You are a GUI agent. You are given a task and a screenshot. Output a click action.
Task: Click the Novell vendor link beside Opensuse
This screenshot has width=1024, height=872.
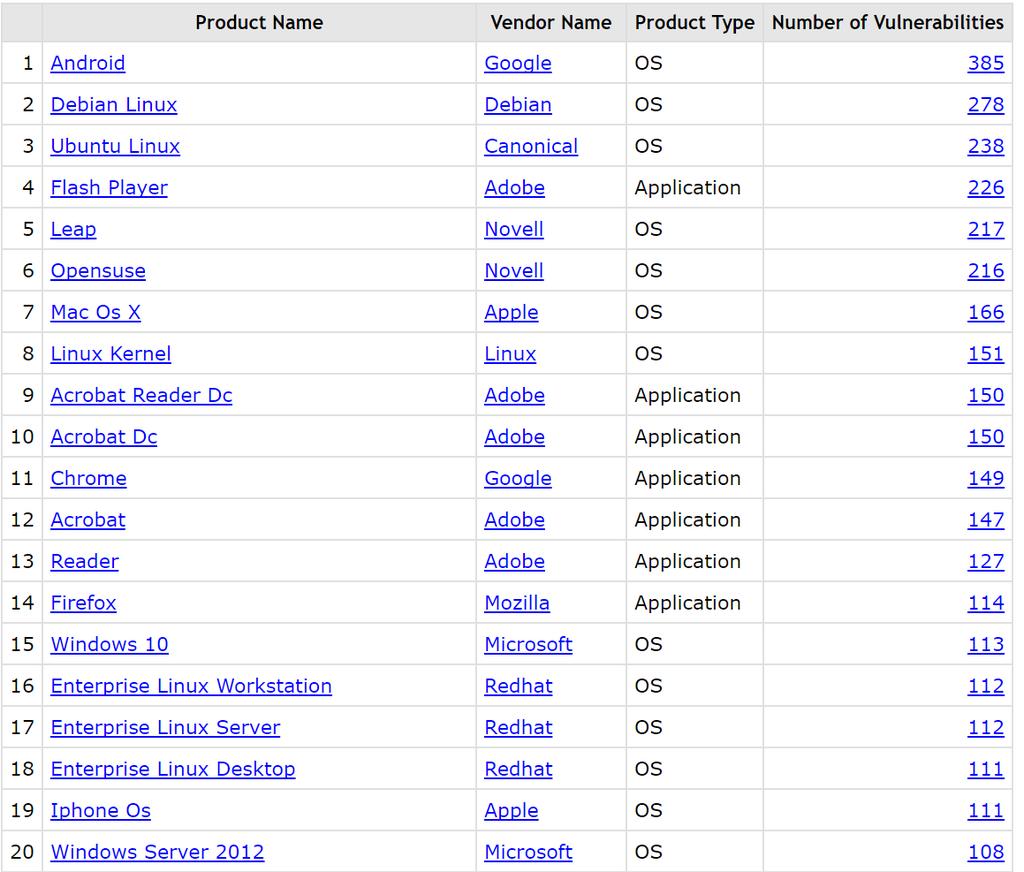514,271
